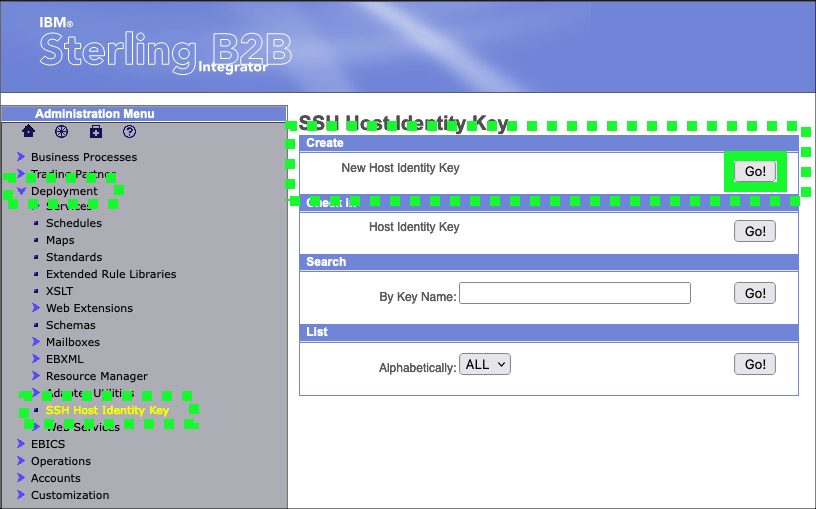Open the Alphabetically ALL dropdown

485,364
